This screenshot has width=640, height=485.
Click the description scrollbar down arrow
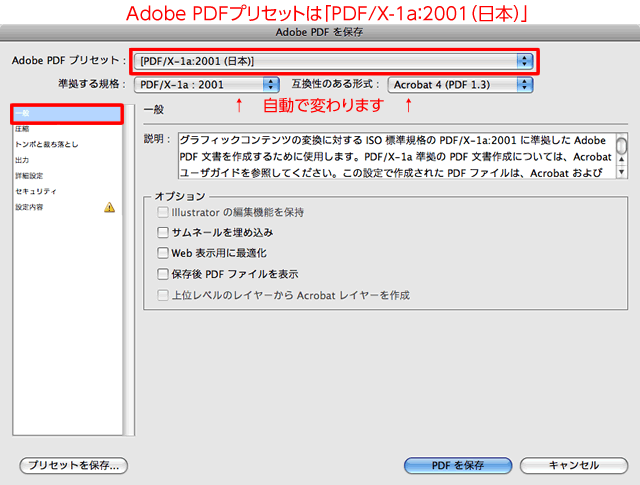[x=622, y=172]
